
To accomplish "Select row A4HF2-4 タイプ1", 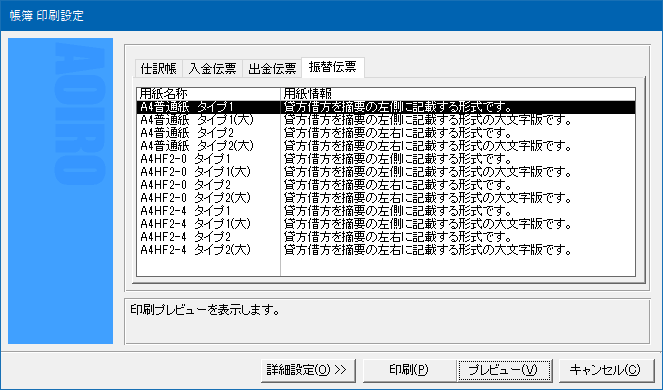I will 386,211.
